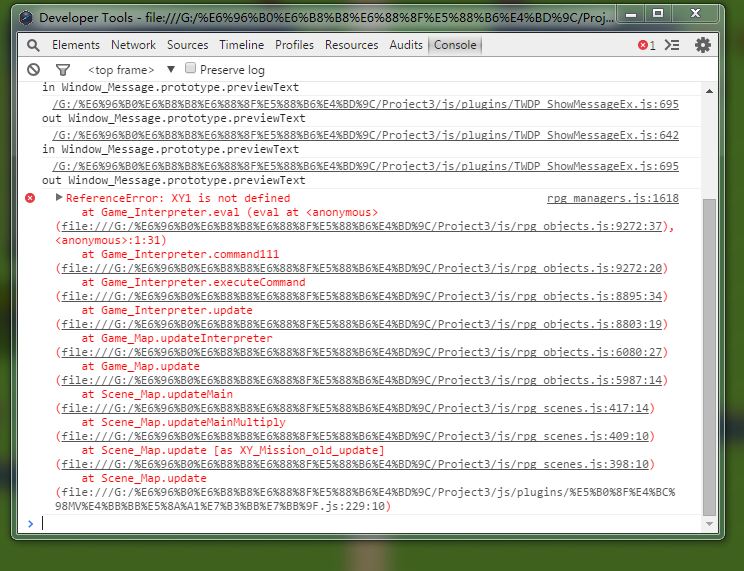Viewport: 744px width, 571px height.
Task: Open the rpg_managers.js:1618 source link
Action: pos(613,198)
